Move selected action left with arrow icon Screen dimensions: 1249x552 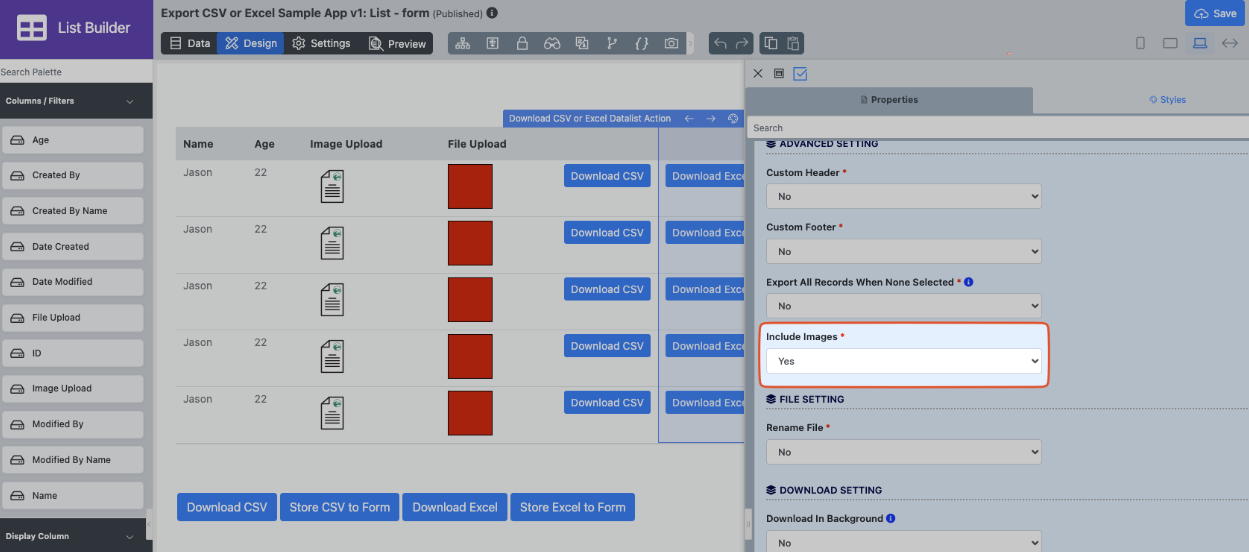click(x=689, y=118)
